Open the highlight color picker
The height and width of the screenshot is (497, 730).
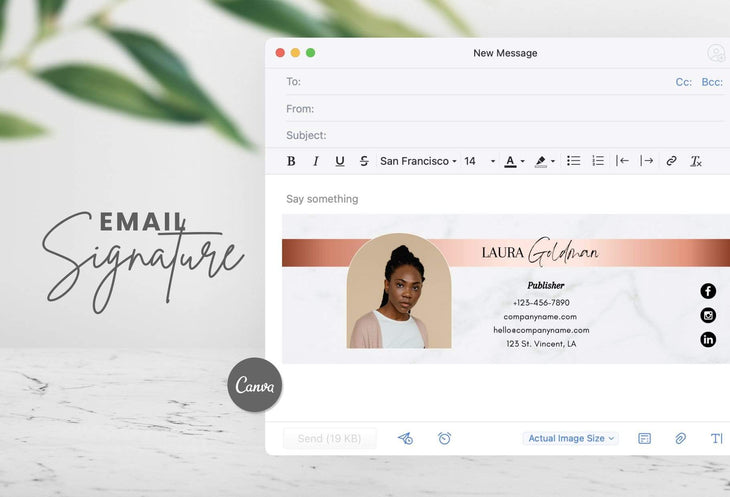pyautogui.click(x=544, y=161)
